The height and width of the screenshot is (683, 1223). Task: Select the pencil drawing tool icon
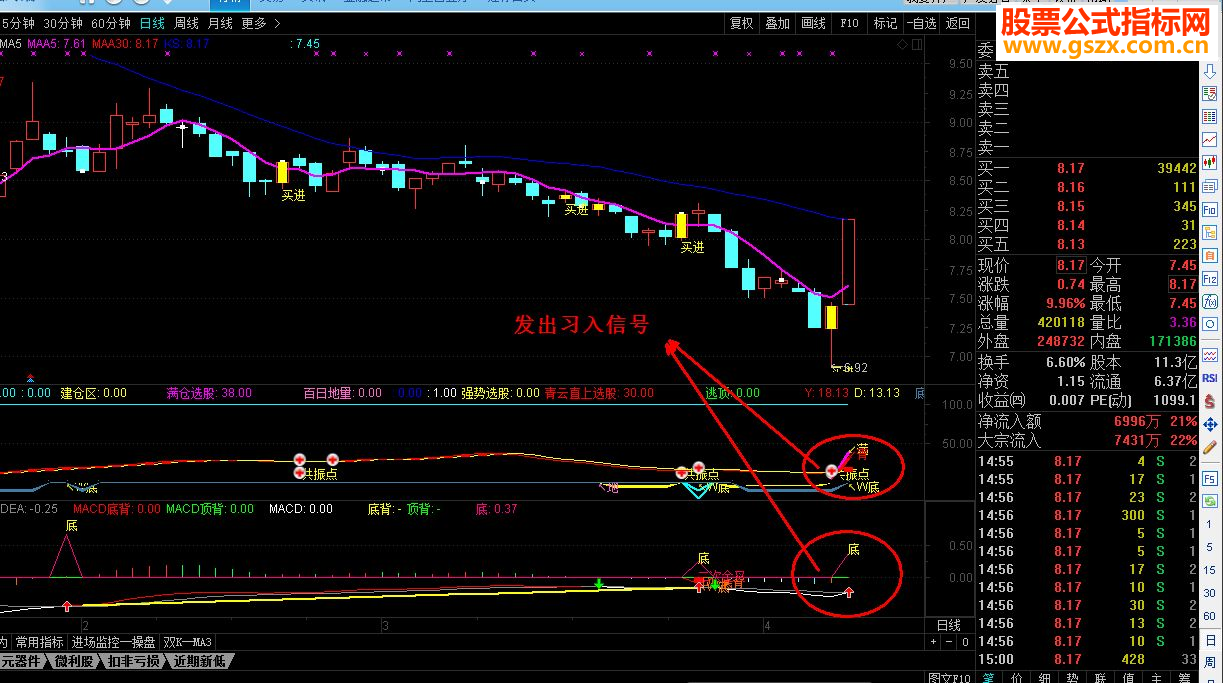[x=1209, y=445]
